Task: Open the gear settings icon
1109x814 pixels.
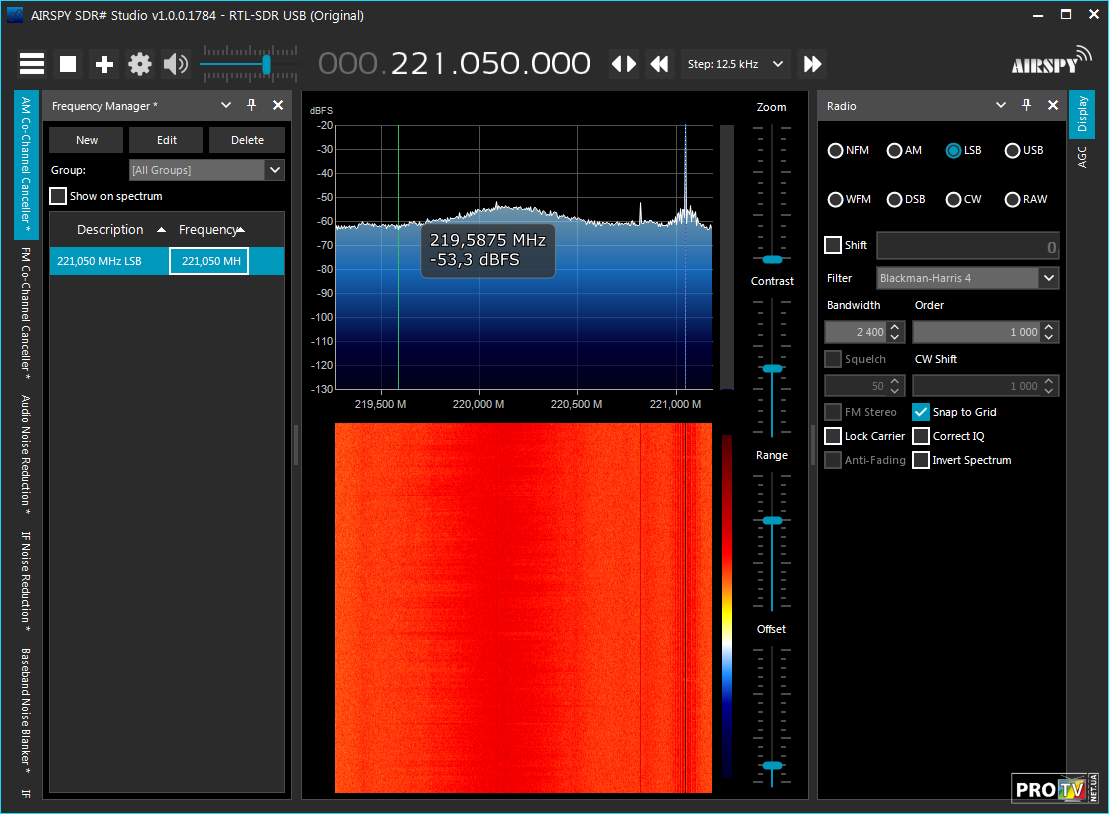Action: [x=140, y=64]
